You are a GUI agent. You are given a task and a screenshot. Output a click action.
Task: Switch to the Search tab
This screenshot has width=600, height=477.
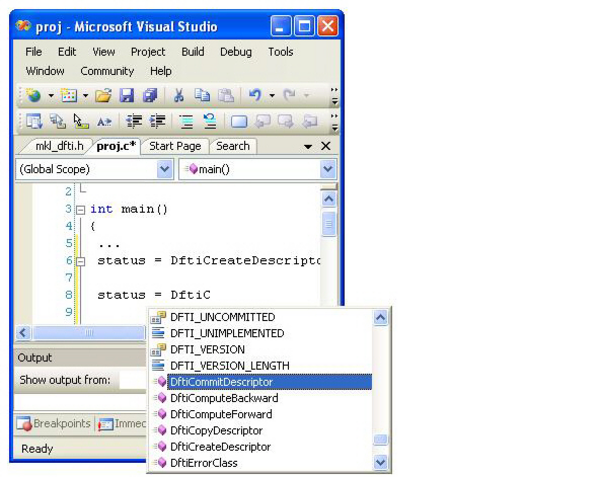tap(233, 146)
